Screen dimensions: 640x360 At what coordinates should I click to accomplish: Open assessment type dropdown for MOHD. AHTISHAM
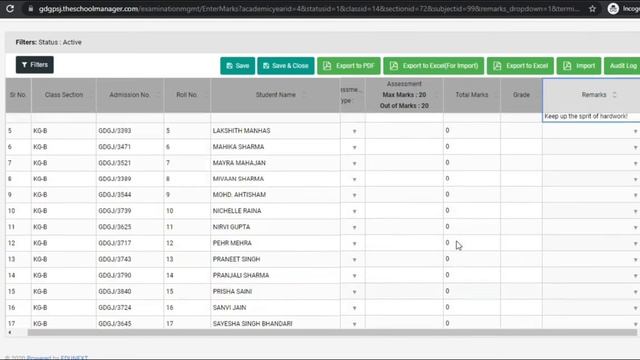coord(354,196)
